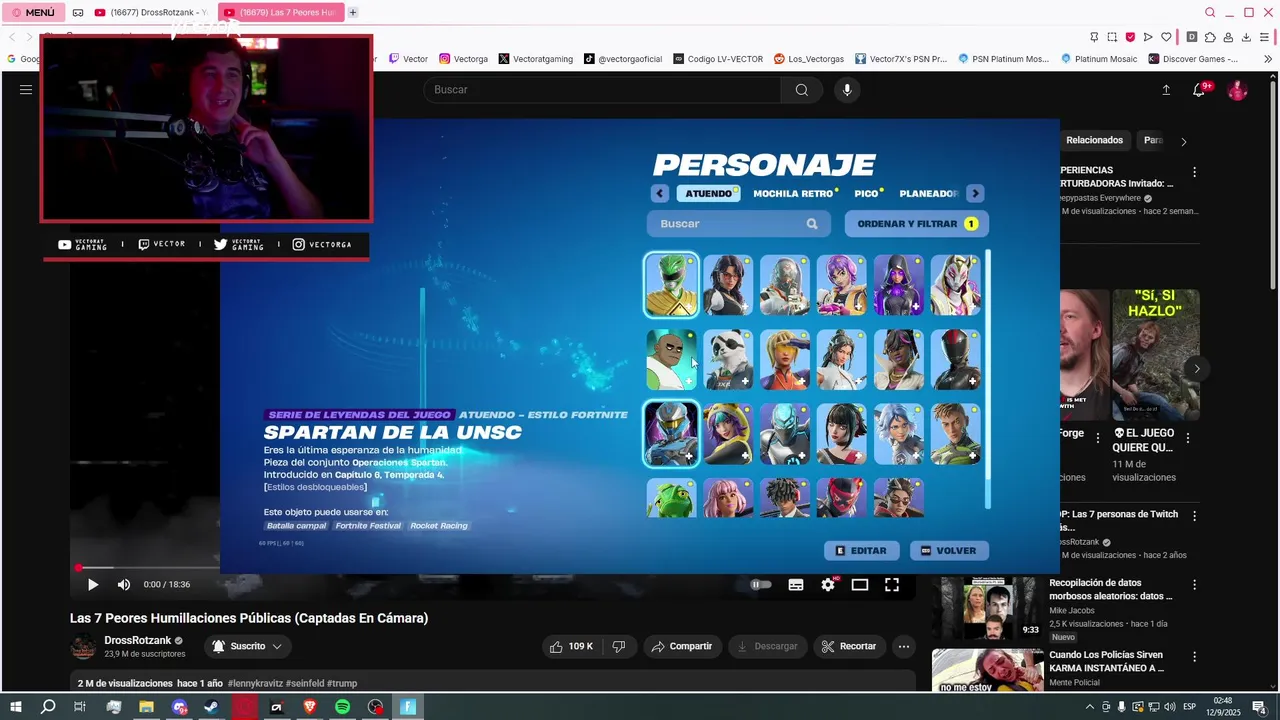Select the green chameleon skin tile

[x=671, y=497]
